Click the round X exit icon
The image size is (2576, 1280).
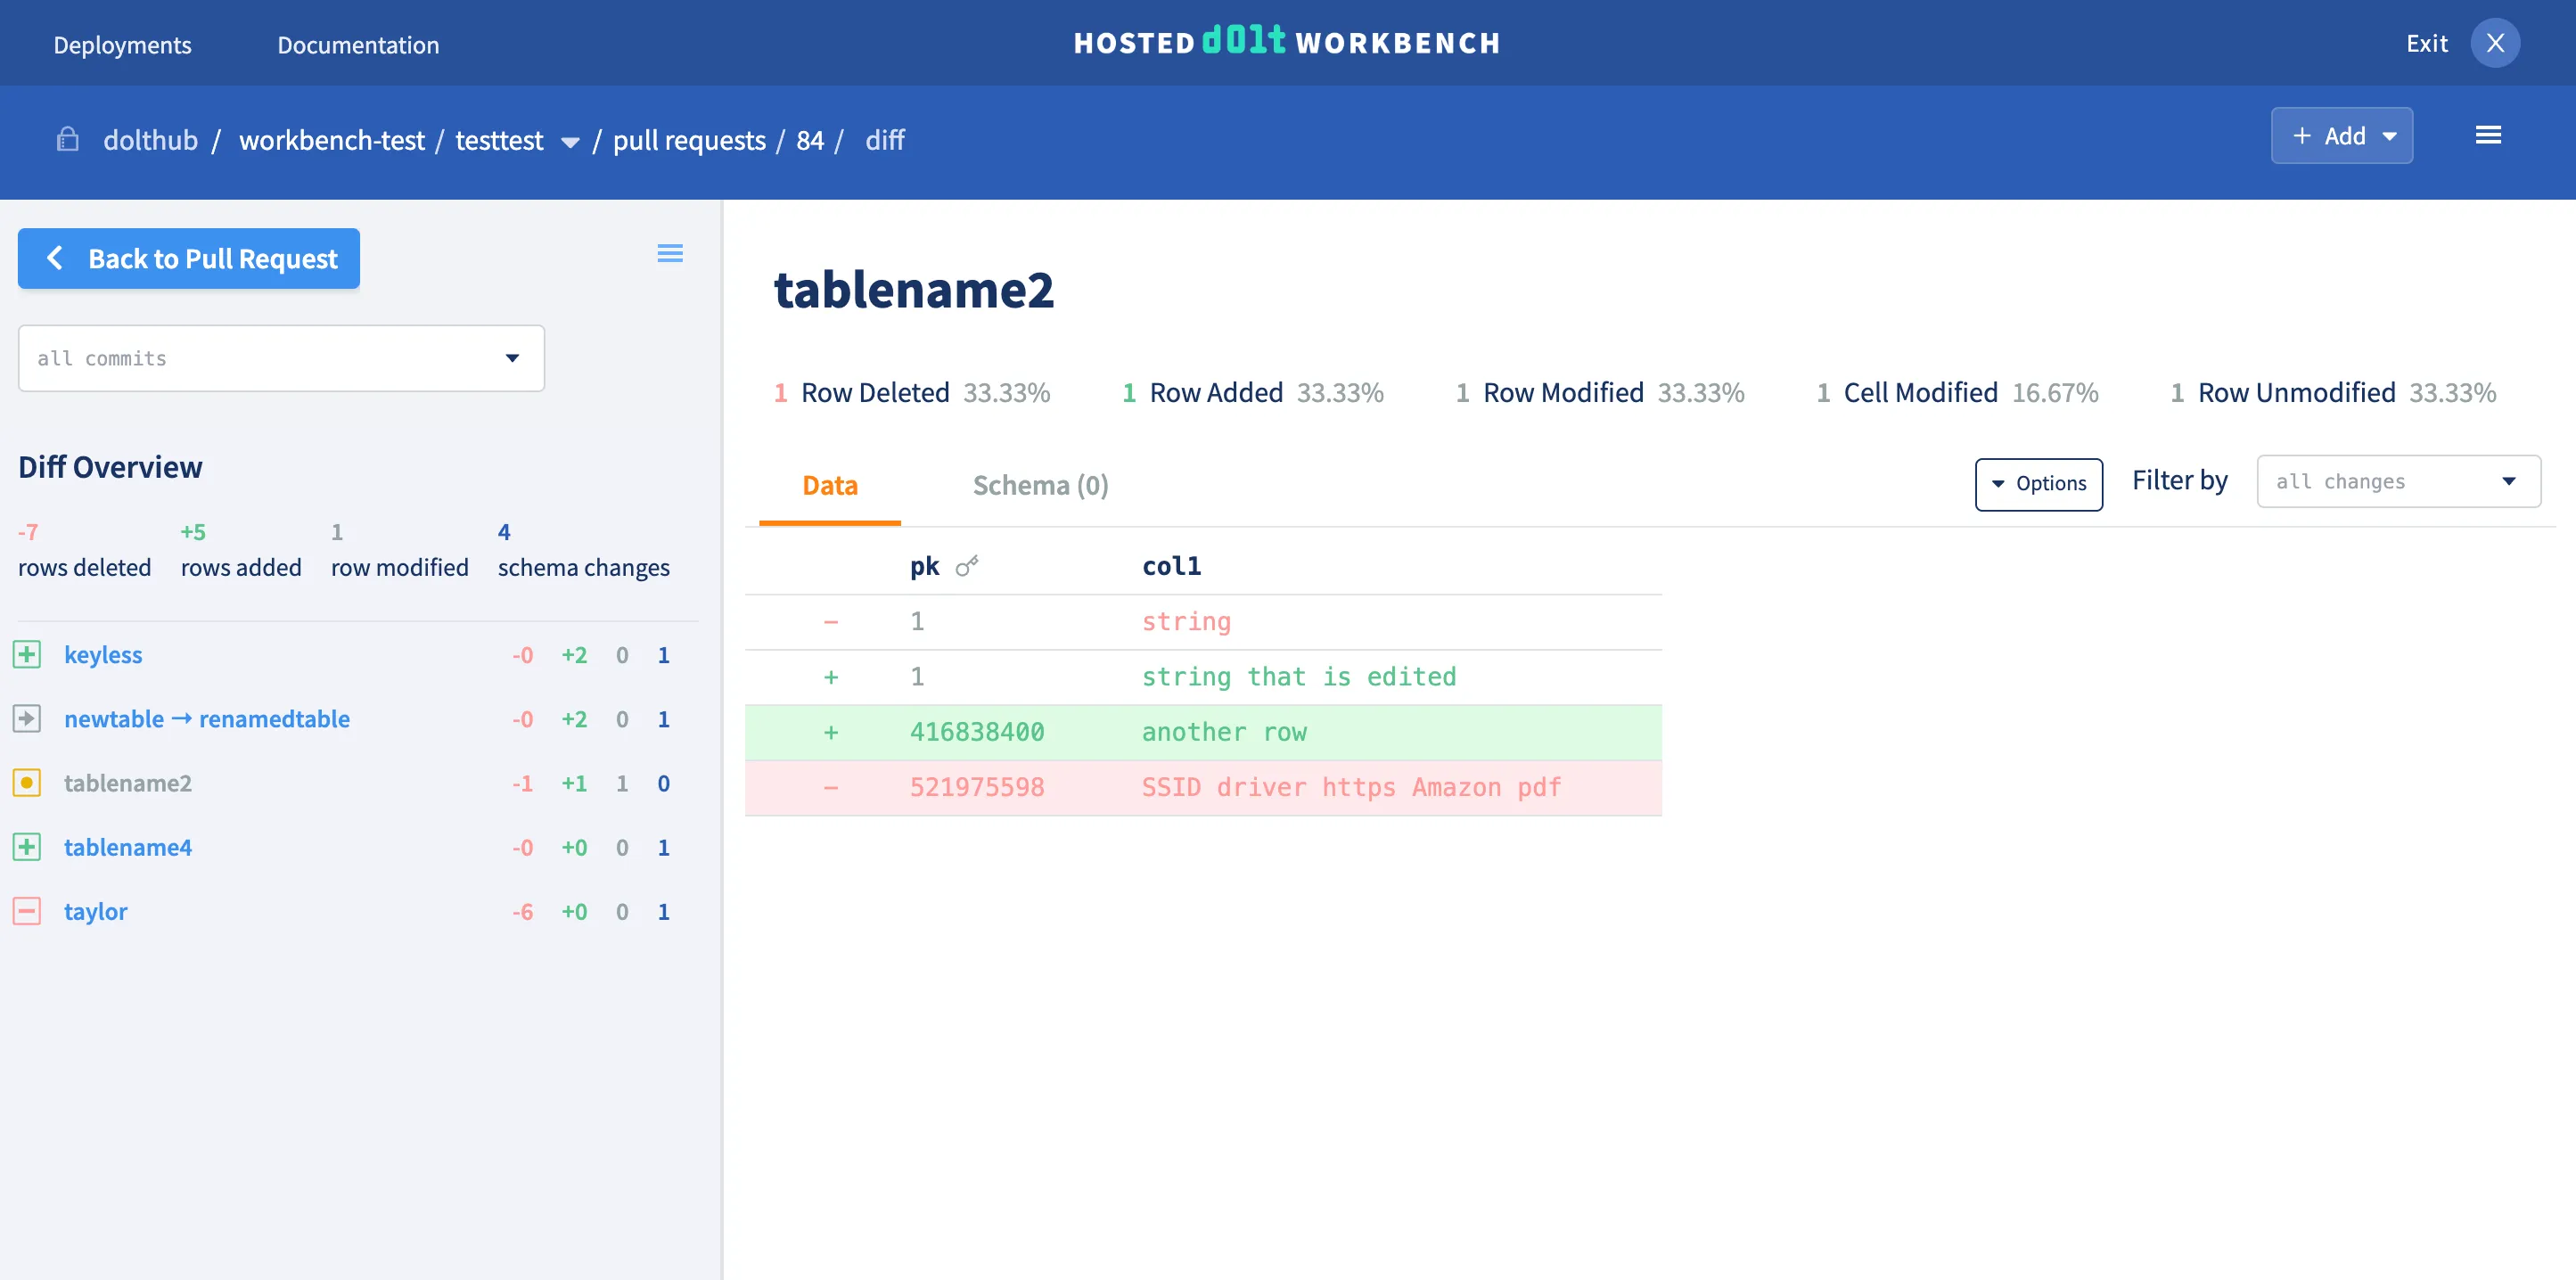(x=2494, y=43)
